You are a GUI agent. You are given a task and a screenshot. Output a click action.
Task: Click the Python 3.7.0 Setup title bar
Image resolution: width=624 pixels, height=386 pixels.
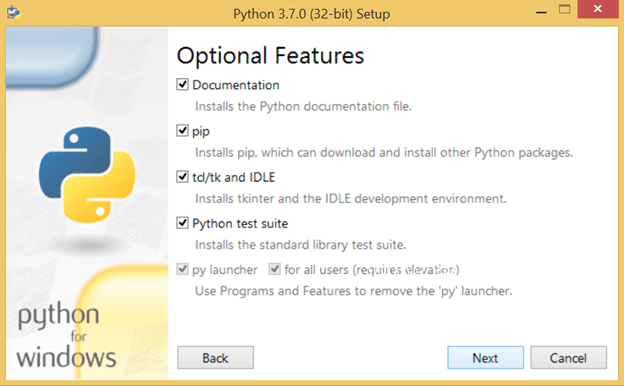point(312,14)
